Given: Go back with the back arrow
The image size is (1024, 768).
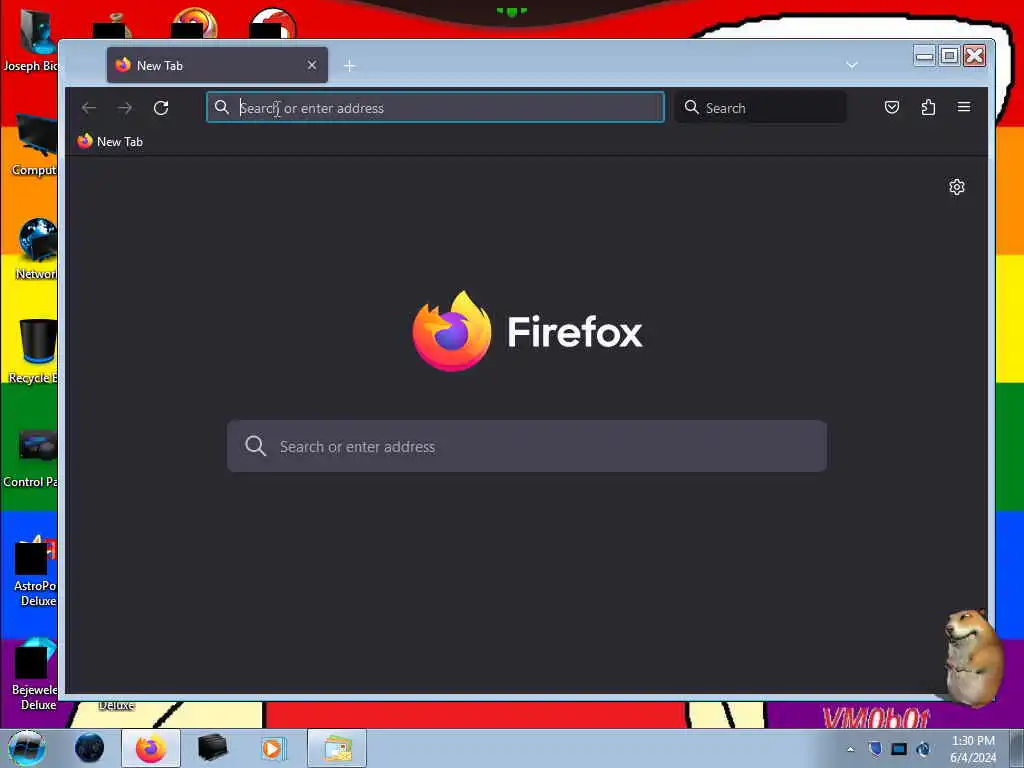Looking at the screenshot, I should pos(89,108).
